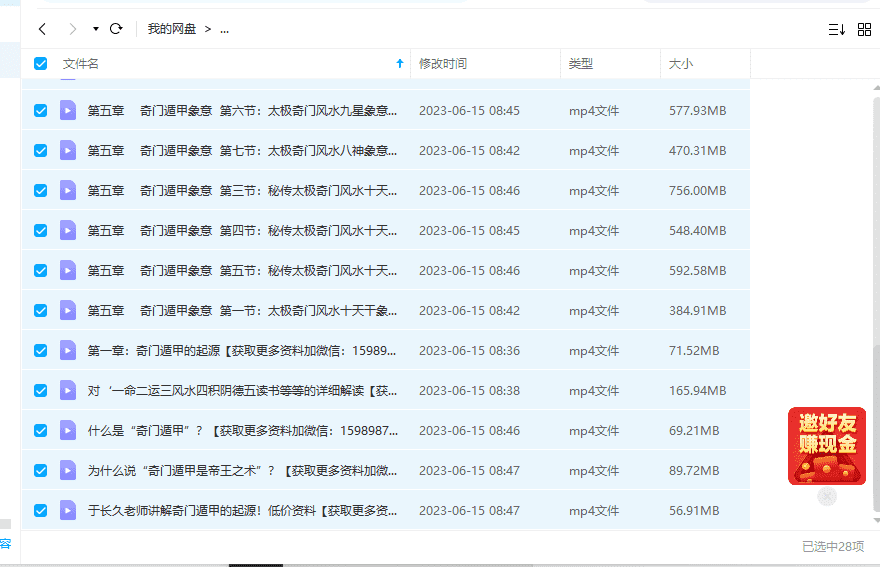Image resolution: width=880 pixels, height=567 pixels.
Task: Click video icon of 577.93MB file
Action: 68,110
